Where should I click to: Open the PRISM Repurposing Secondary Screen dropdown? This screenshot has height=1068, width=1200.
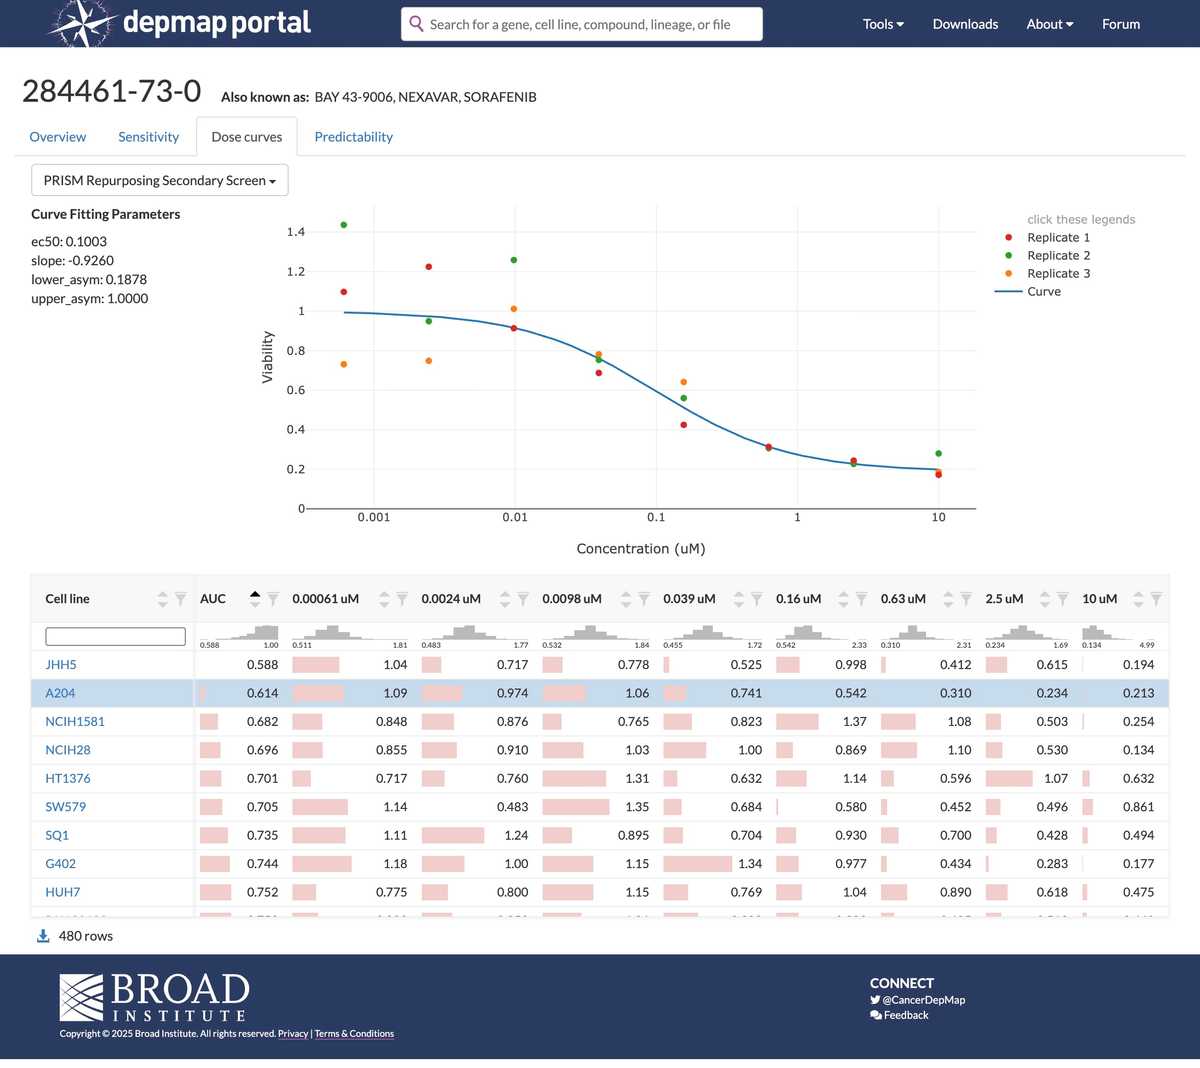[x=159, y=180]
